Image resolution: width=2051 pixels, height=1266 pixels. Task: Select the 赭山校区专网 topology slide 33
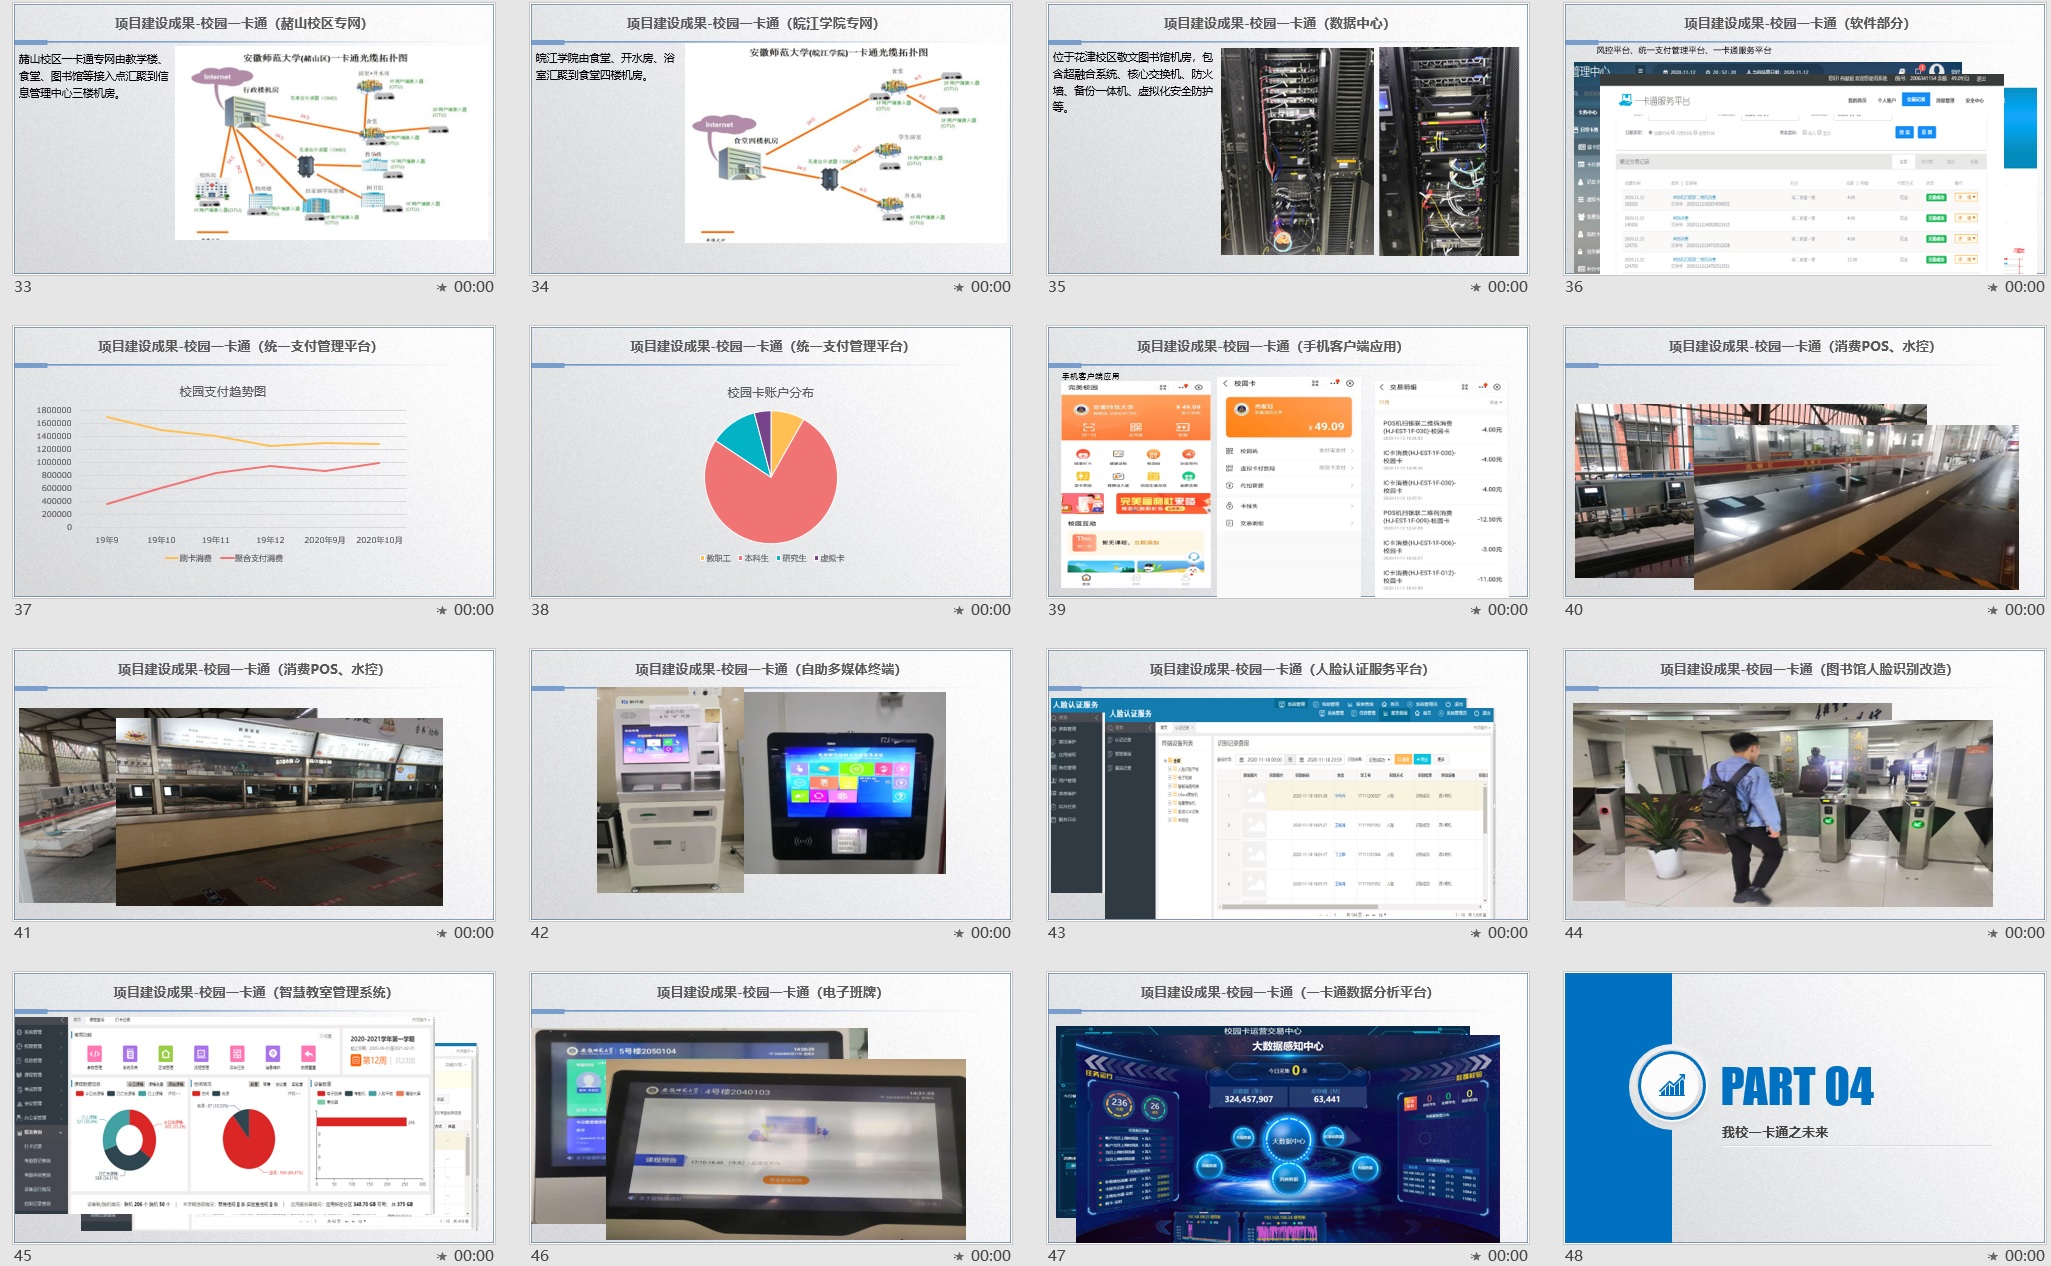253,140
